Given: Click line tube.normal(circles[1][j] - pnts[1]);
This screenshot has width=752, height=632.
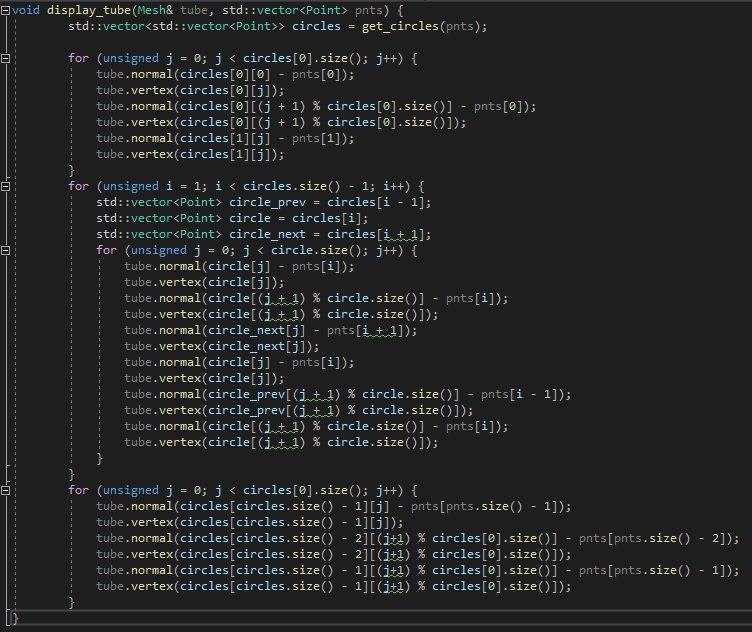Looking at the screenshot, I should click(x=225, y=139).
